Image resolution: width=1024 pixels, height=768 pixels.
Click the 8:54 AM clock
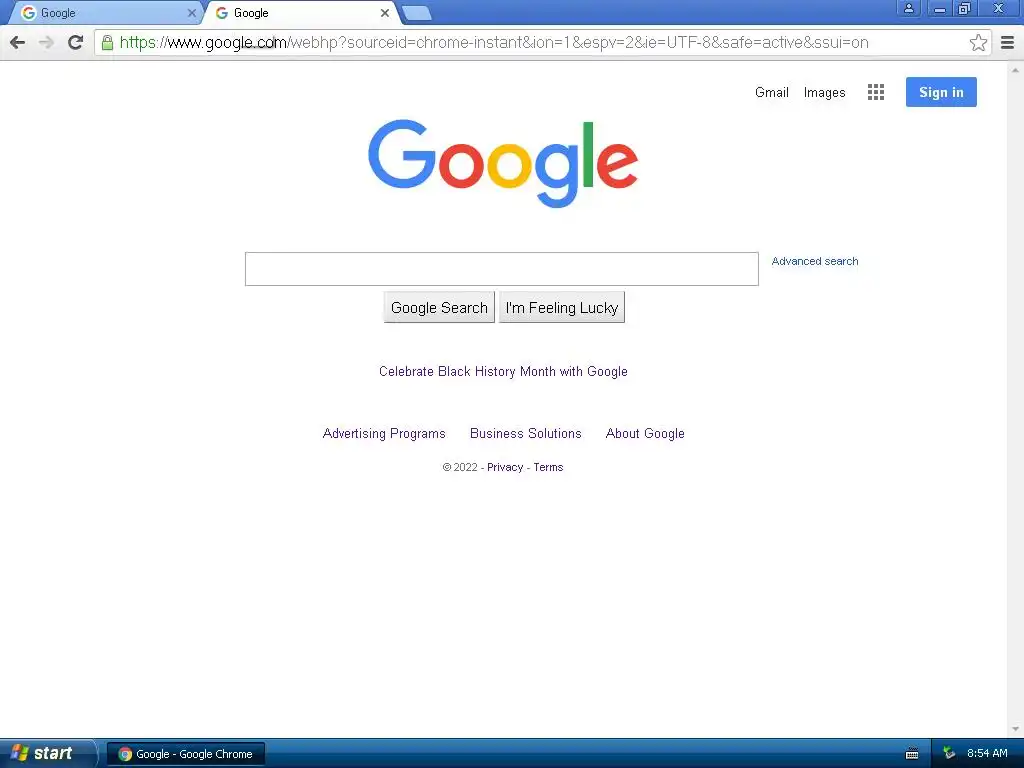point(987,754)
